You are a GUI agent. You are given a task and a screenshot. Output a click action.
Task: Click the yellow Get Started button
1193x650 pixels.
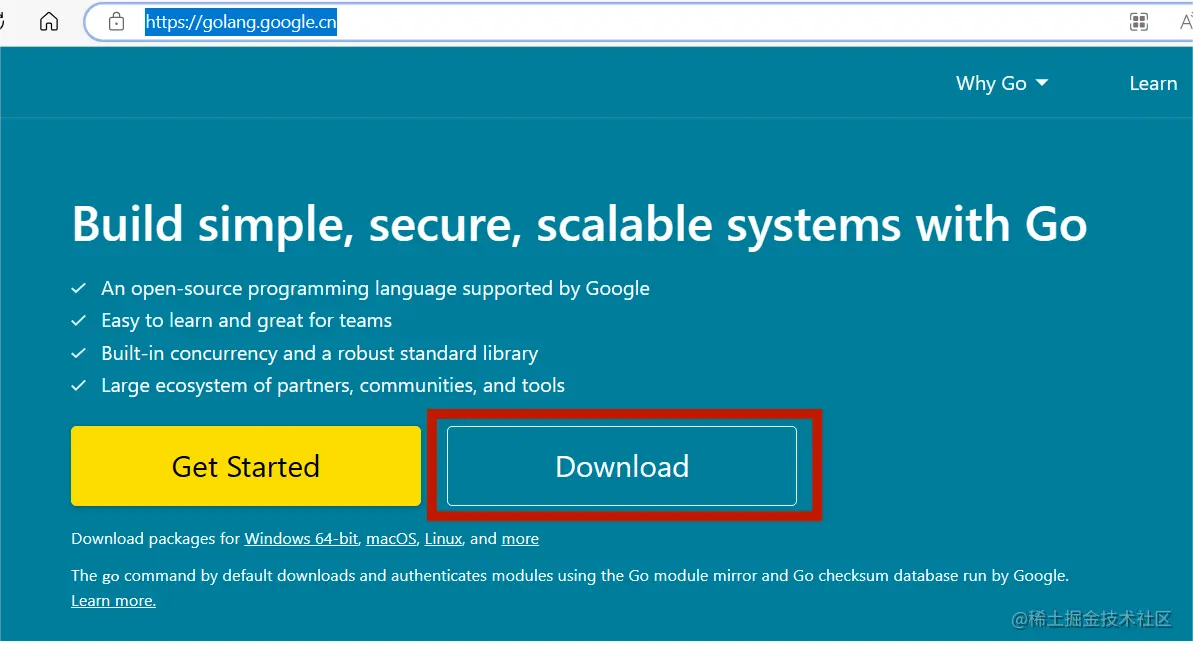click(x=246, y=466)
